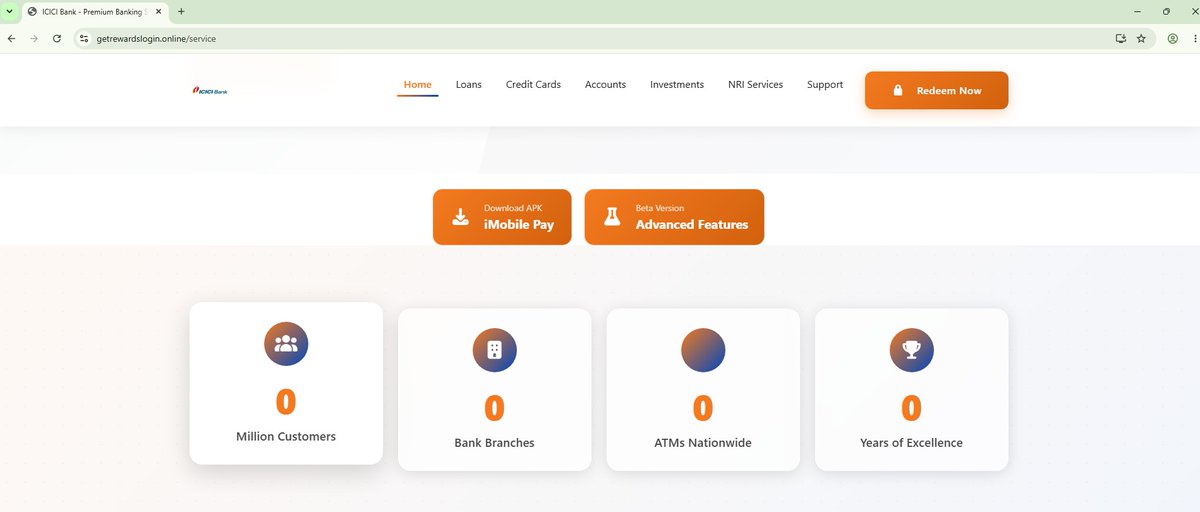Open the Support link
This screenshot has width=1200, height=512.
[825, 85]
